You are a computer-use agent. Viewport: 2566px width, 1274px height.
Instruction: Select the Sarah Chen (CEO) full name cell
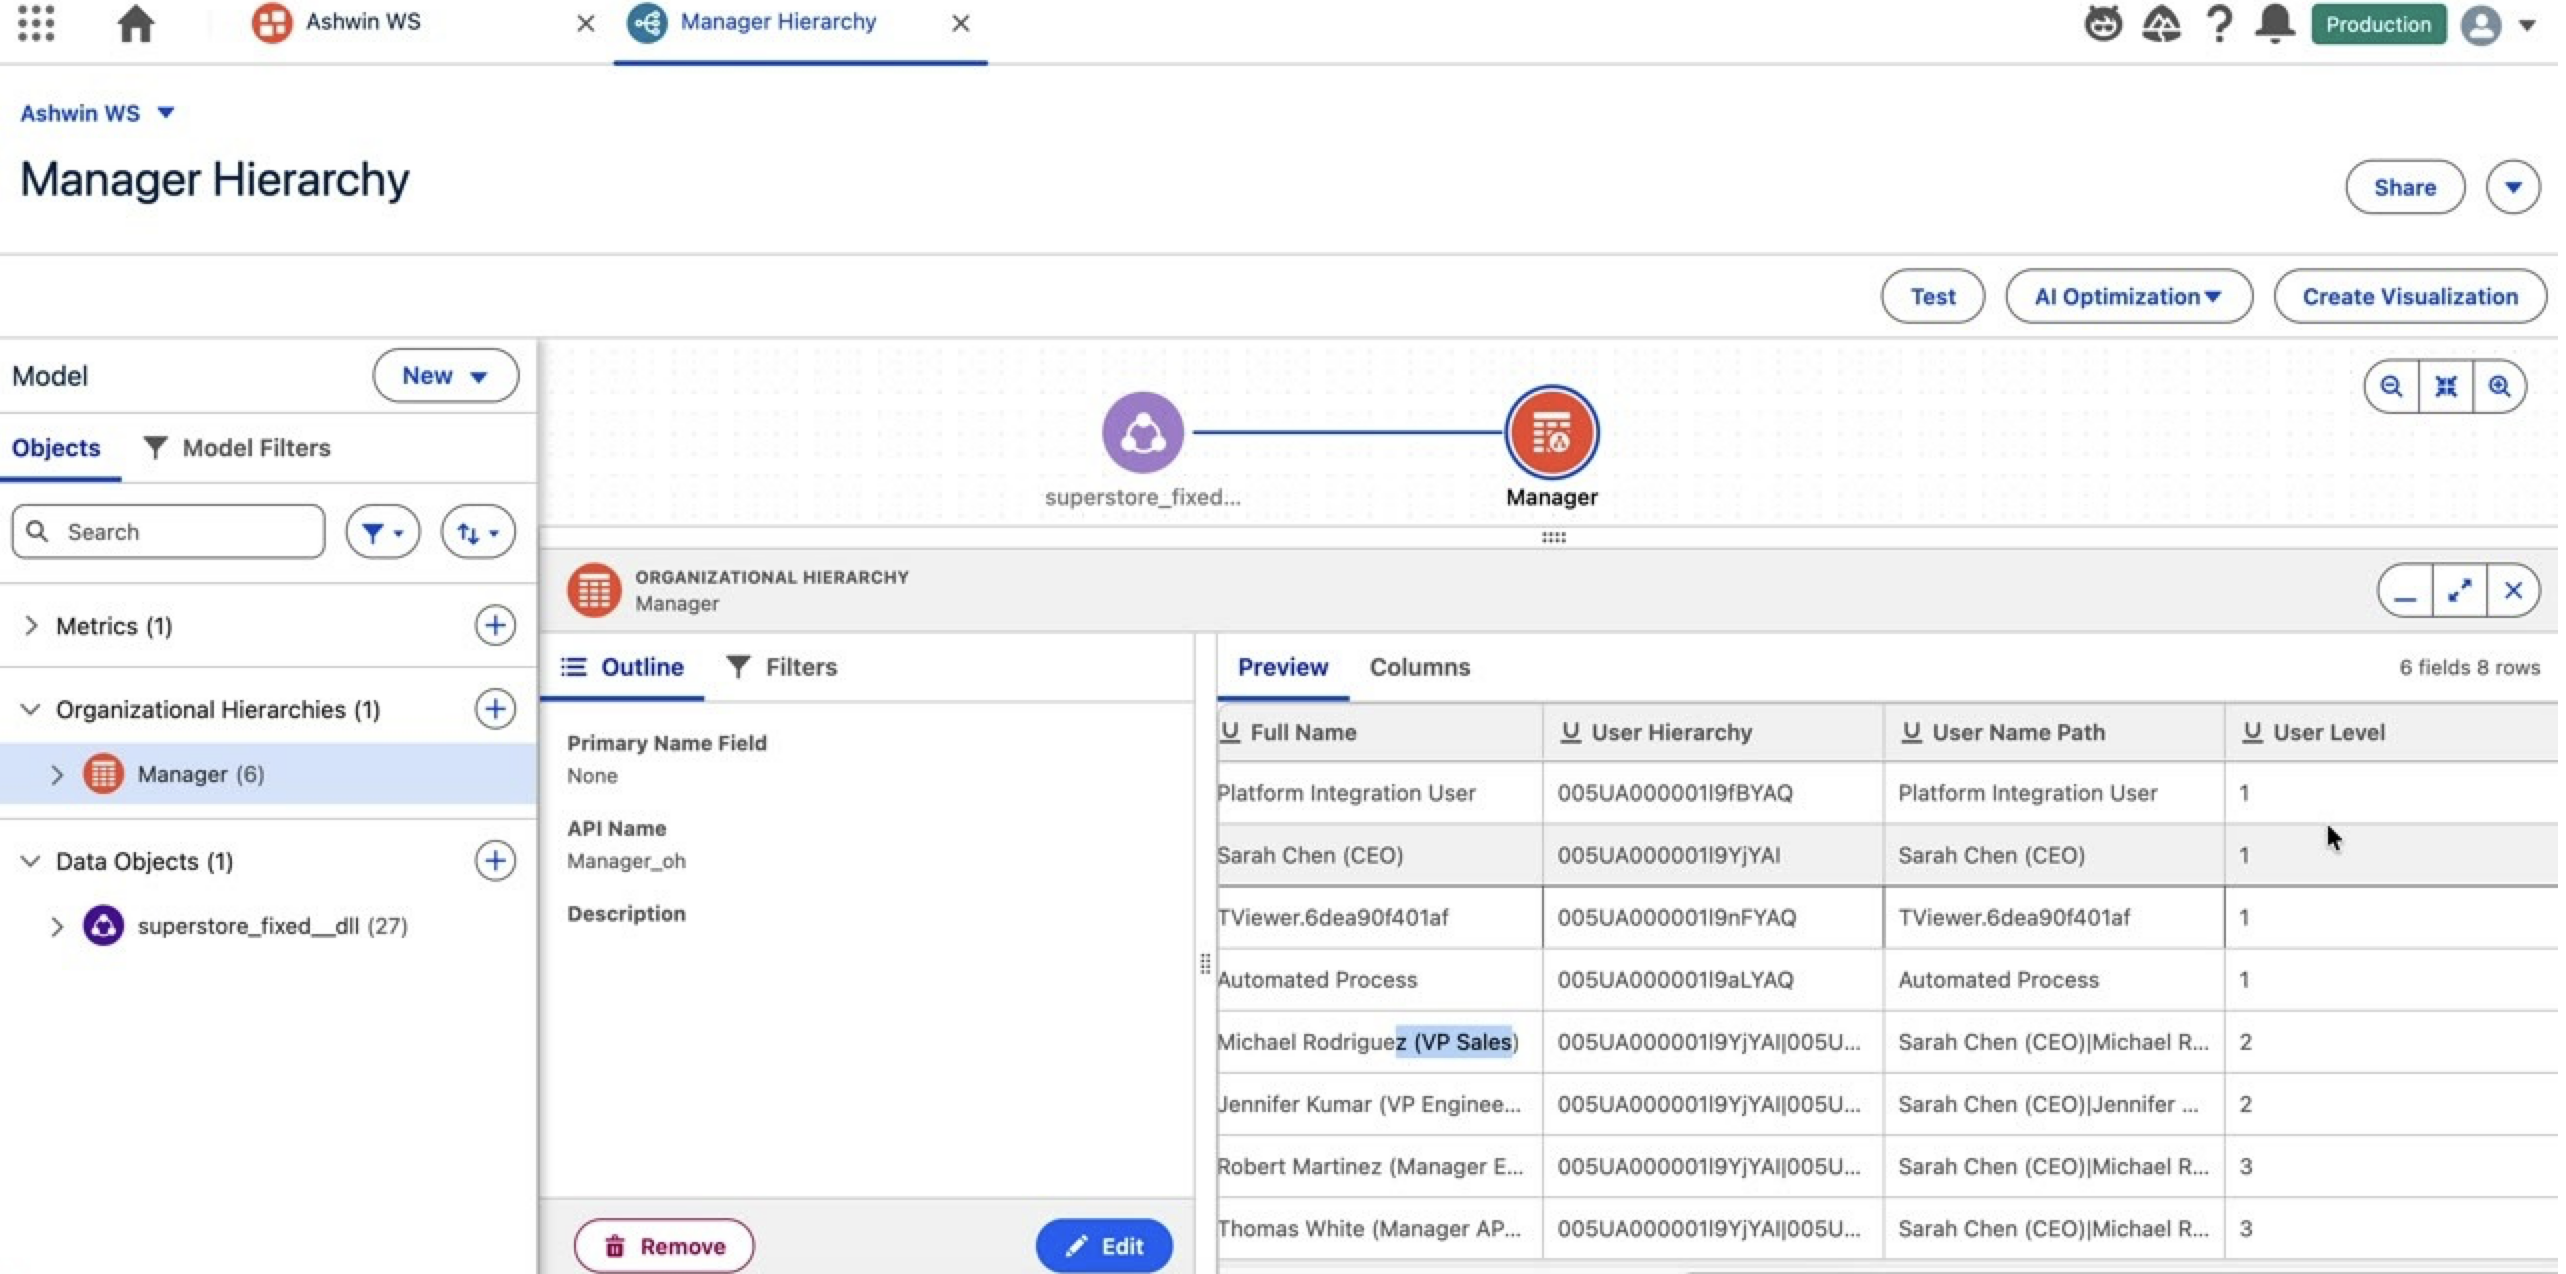(x=1379, y=855)
